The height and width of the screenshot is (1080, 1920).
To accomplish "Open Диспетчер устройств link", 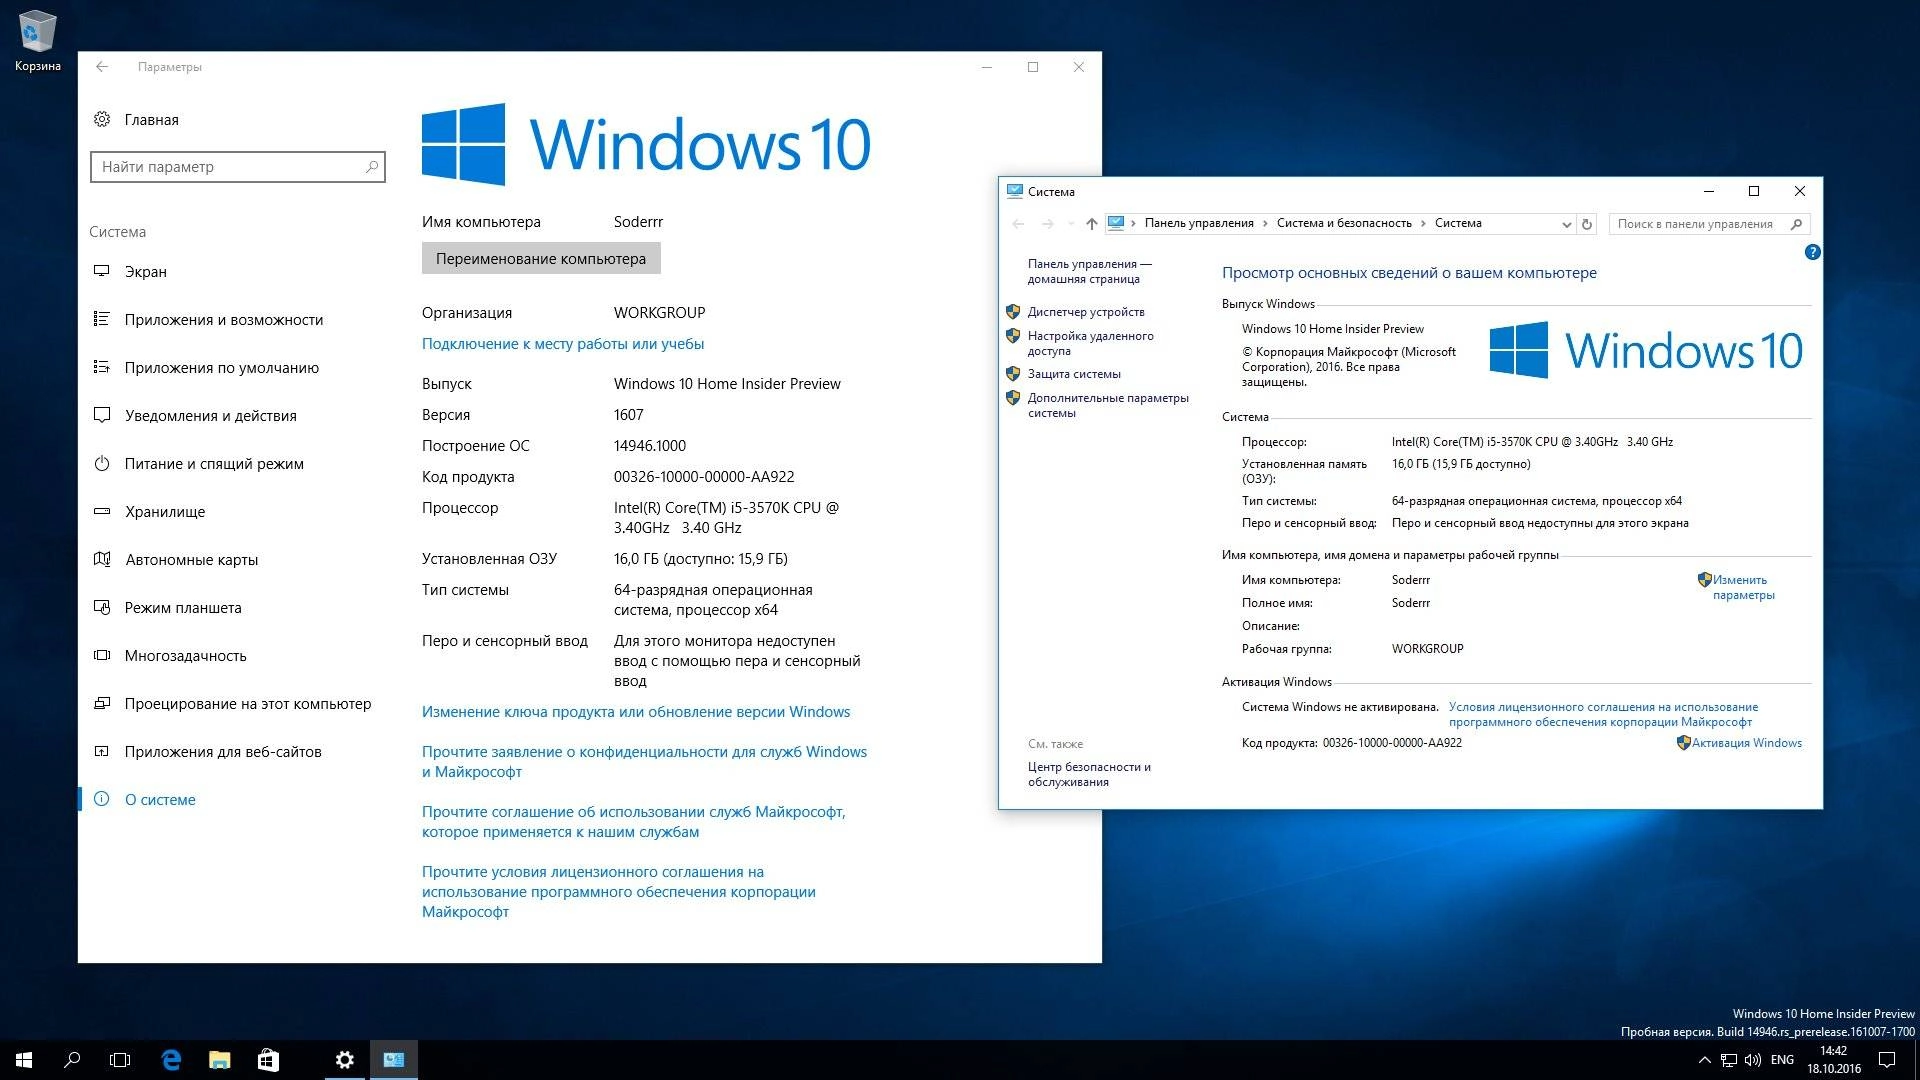I will (x=1086, y=312).
